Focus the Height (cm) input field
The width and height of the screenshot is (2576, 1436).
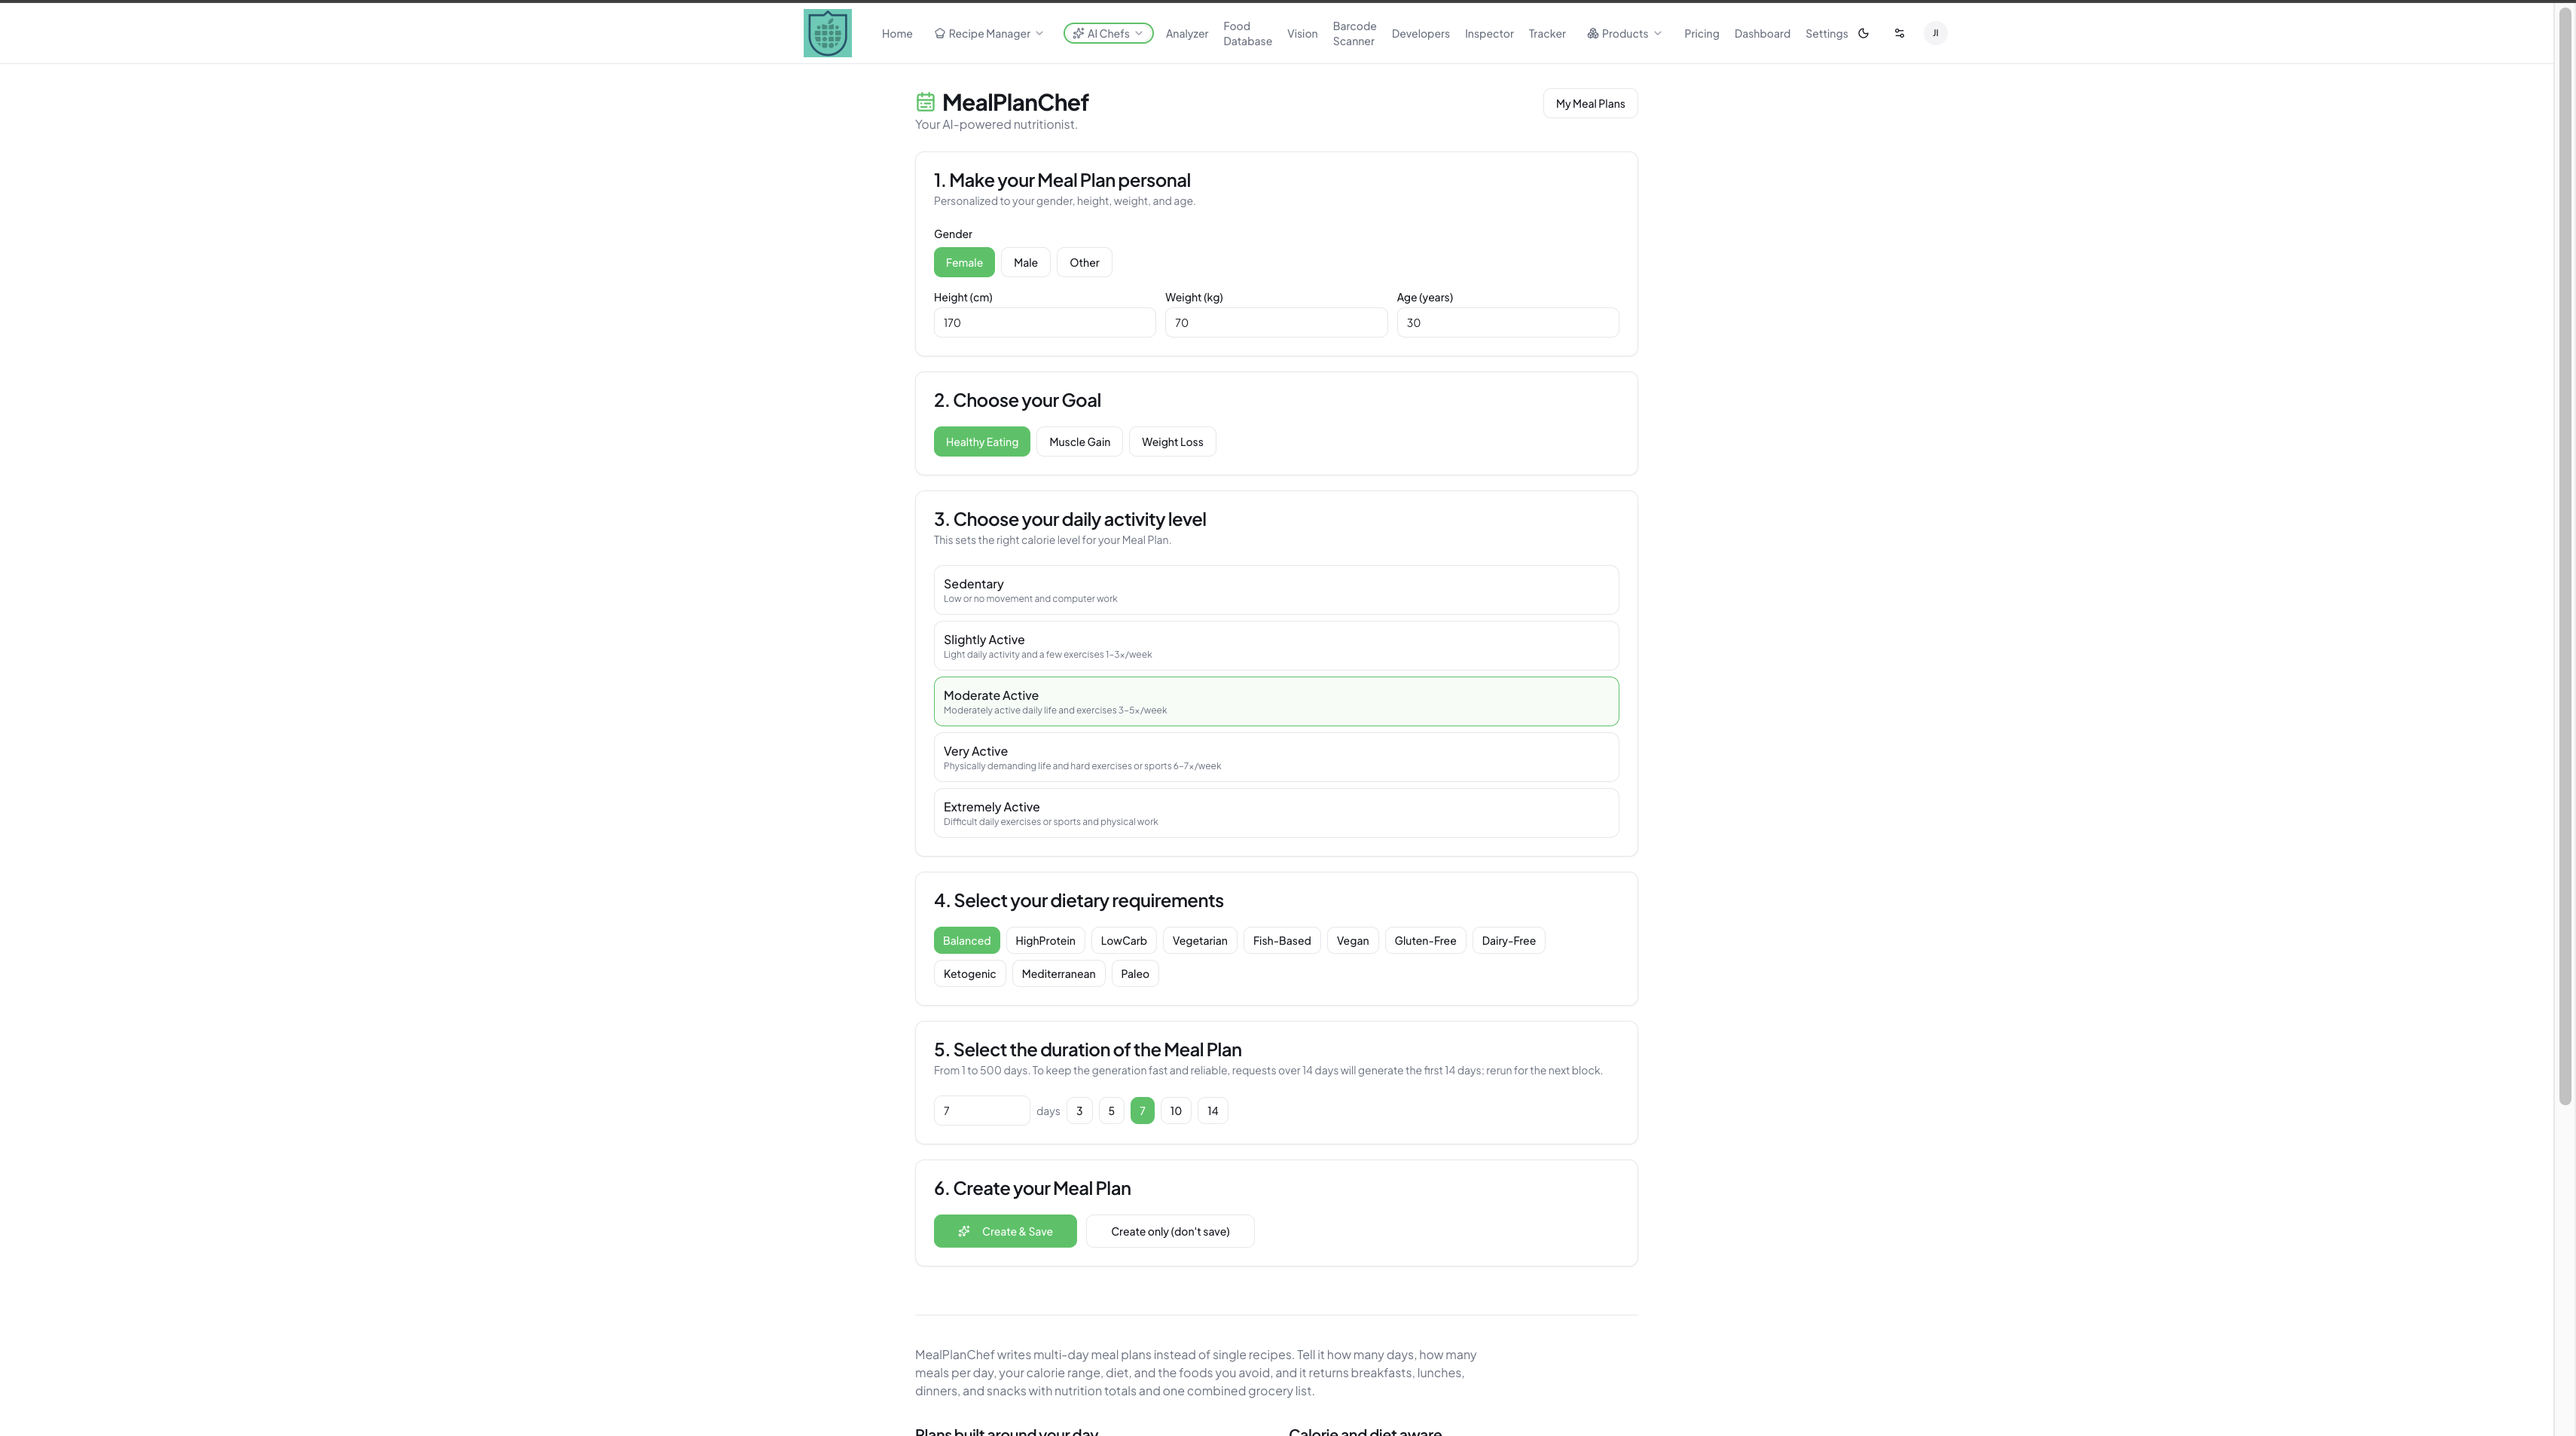point(1044,322)
